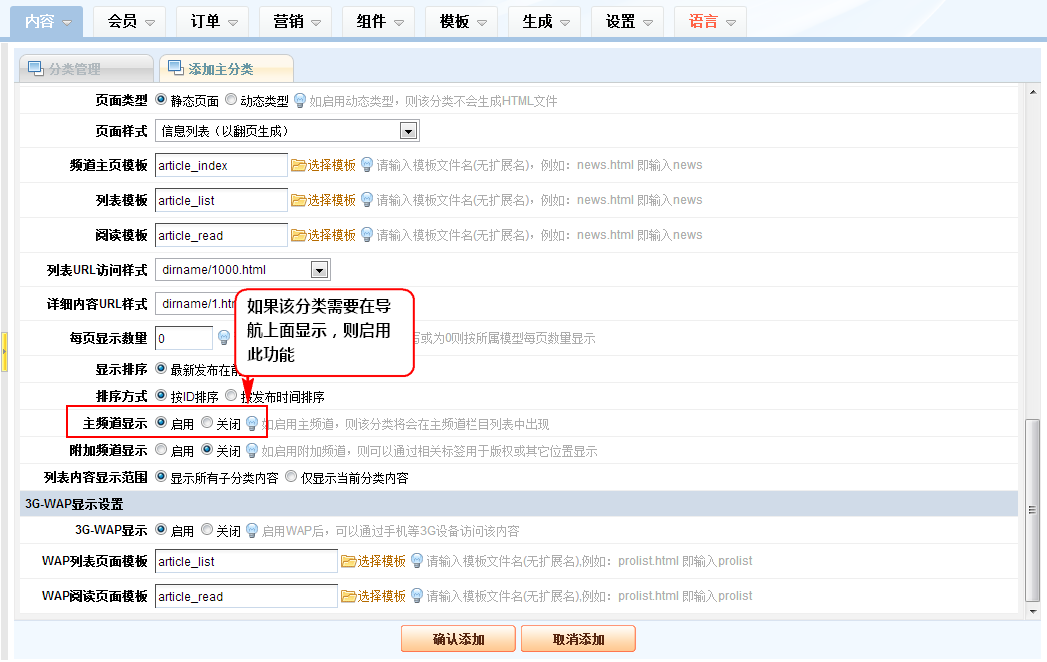Enable 启用 radio for 附加频道显示

tap(161, 451)
